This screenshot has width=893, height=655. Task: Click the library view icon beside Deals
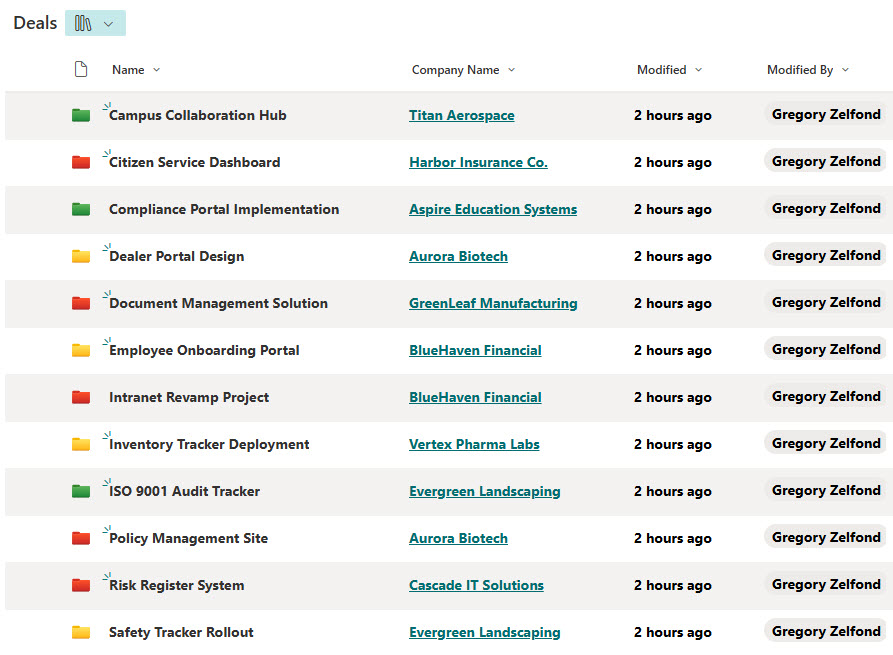point(83,23)
